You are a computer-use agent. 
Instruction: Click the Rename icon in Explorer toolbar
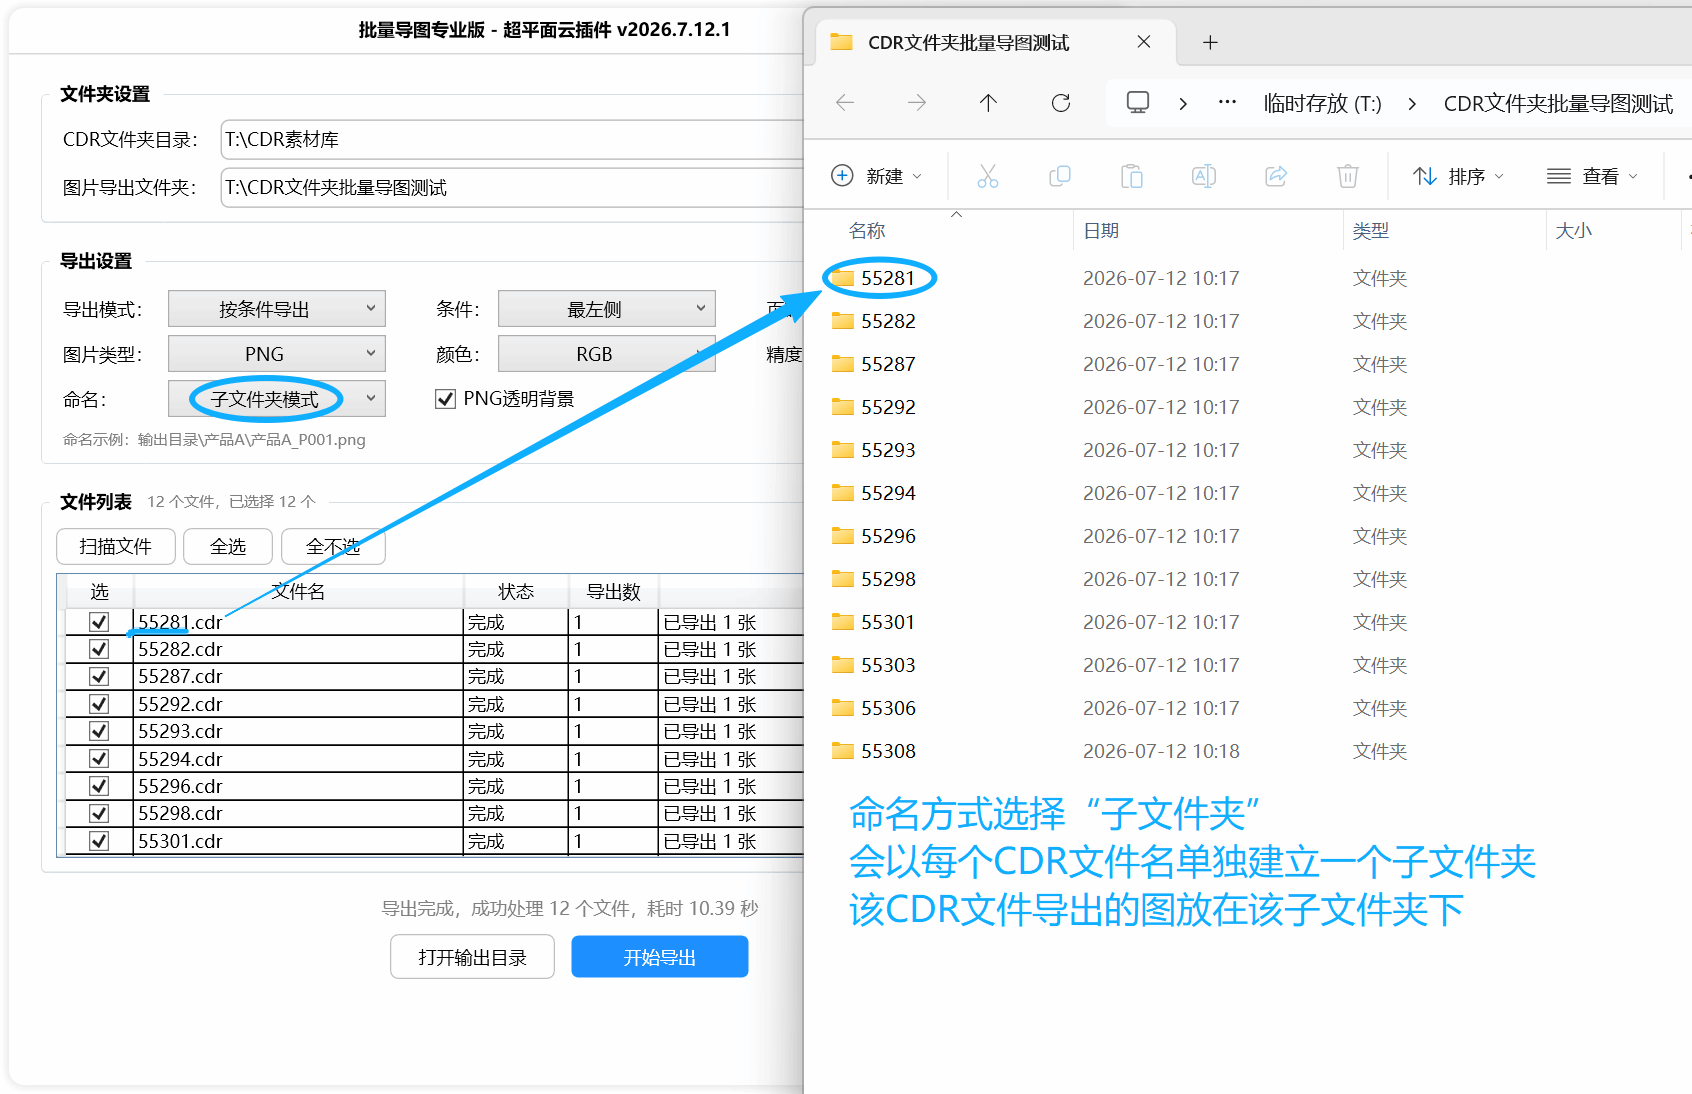coord(1204,176)
